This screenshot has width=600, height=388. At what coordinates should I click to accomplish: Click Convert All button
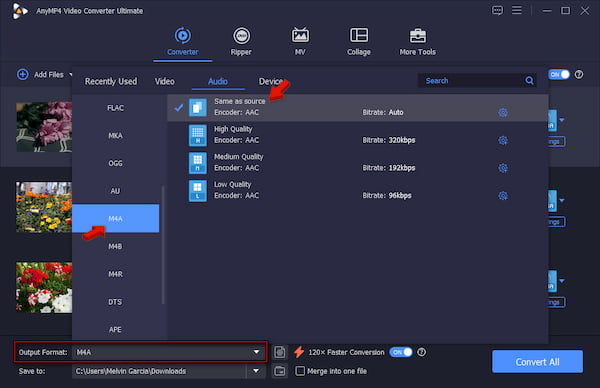point(537,362)
